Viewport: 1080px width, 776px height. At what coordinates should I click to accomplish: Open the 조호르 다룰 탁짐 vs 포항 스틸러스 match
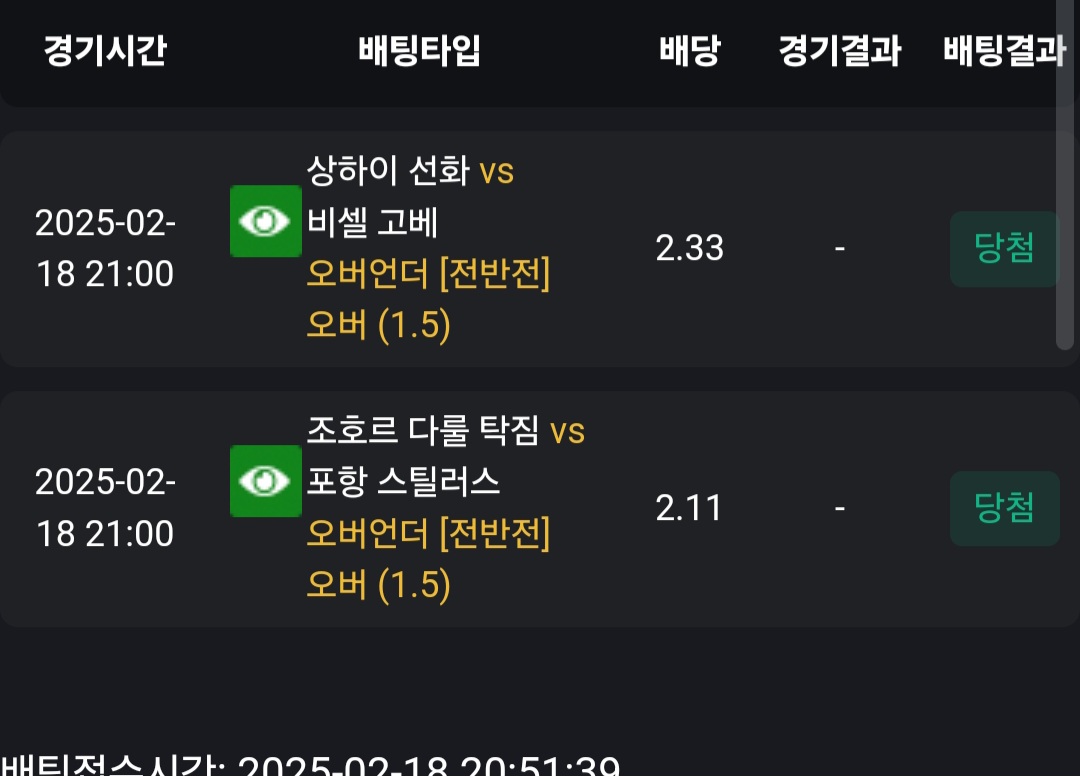445,456
